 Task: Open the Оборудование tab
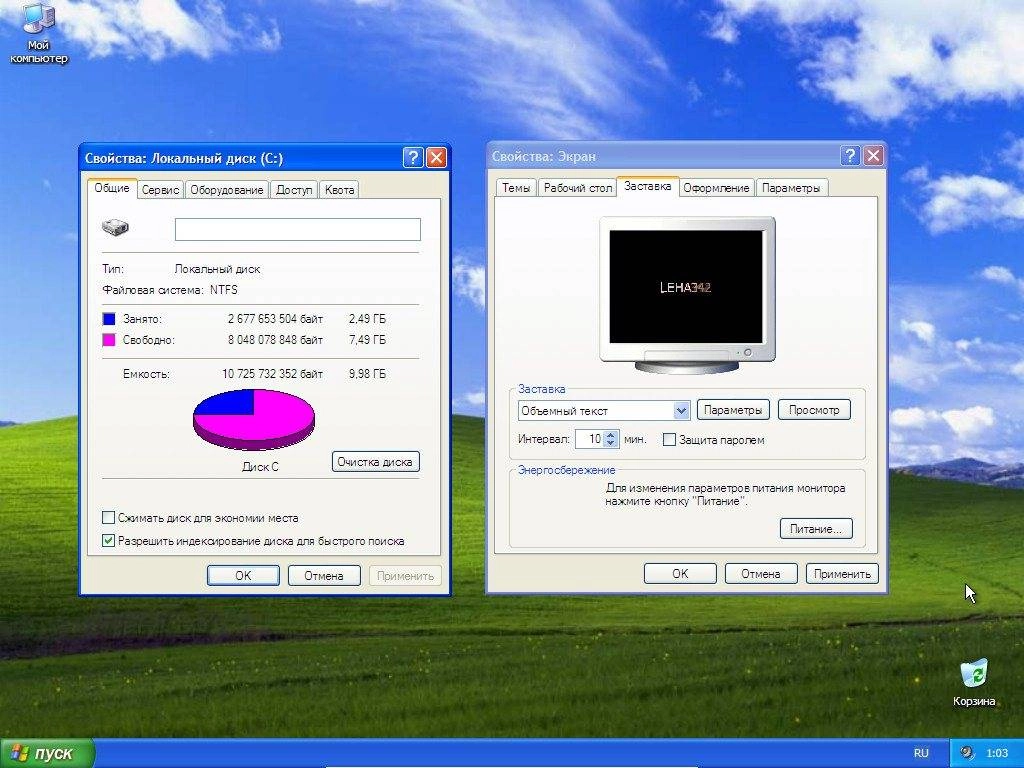pyautogui.click(x=227, y=190)
